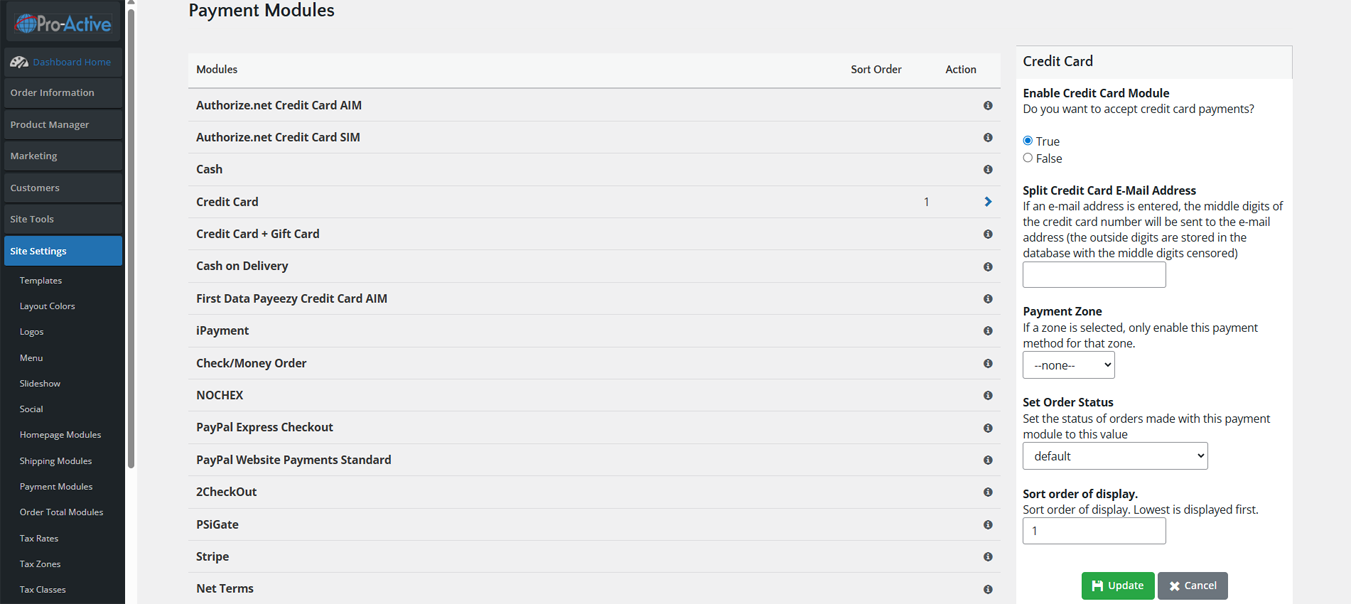The image size is (1351, 604).
Task: Go to Layout Colors settings
Action: (47, 306)
